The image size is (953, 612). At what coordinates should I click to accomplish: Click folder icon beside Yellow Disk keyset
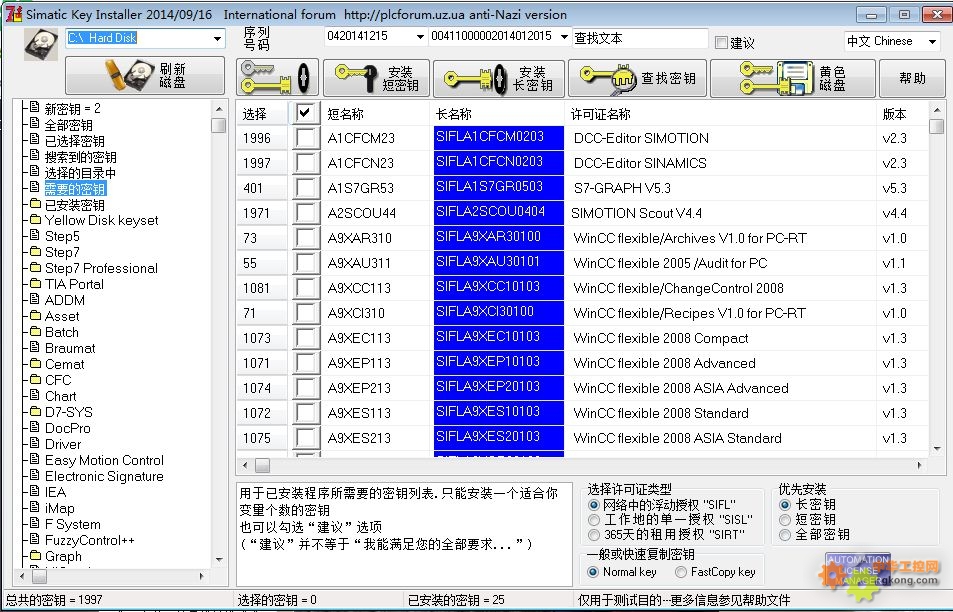click(x=35, y=219)
